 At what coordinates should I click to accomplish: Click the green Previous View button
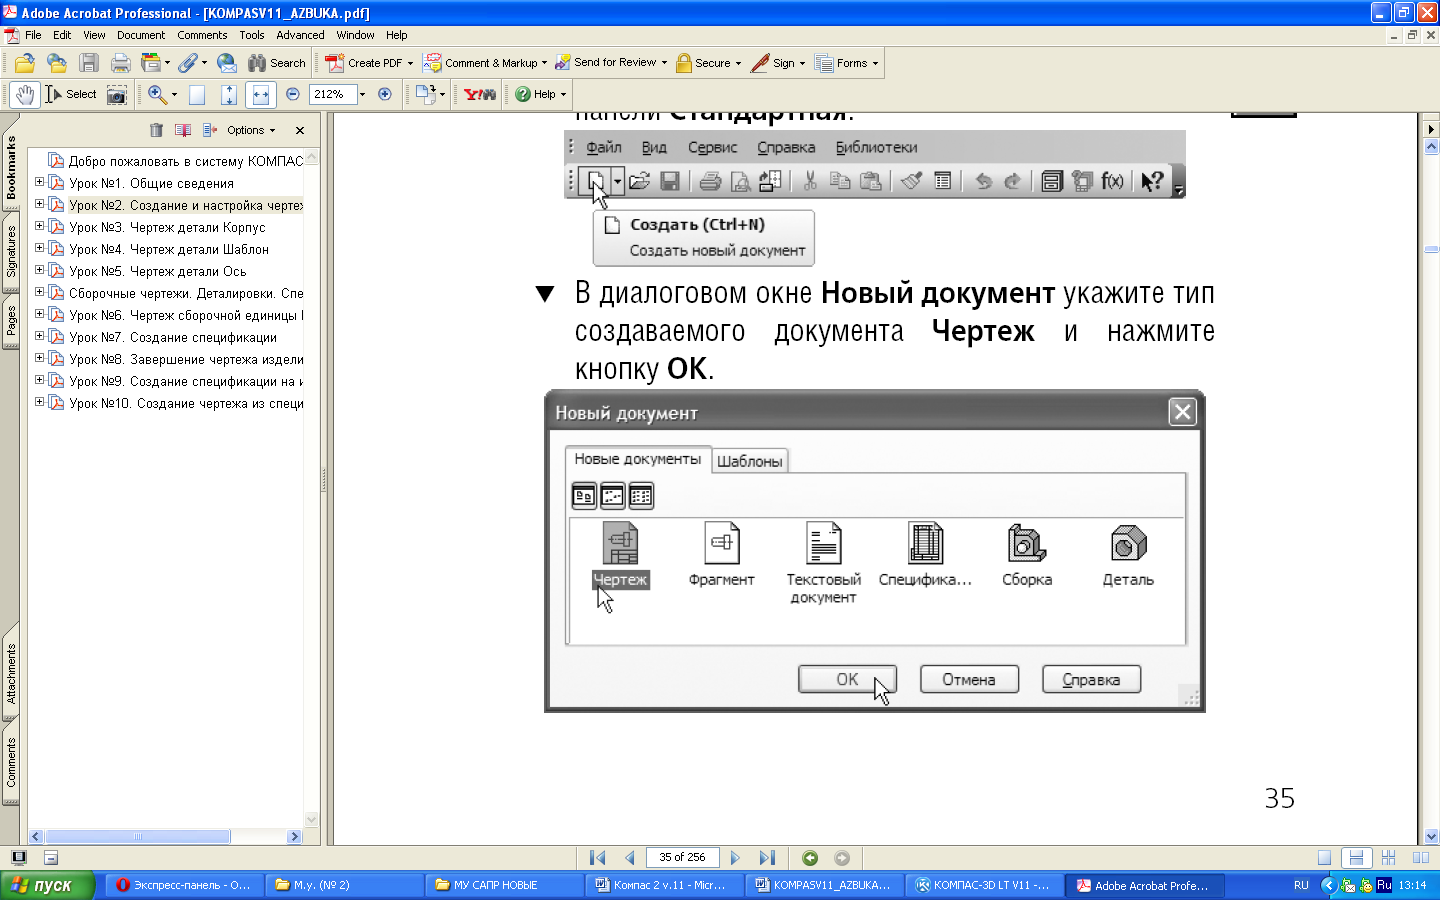coord(810,857)
